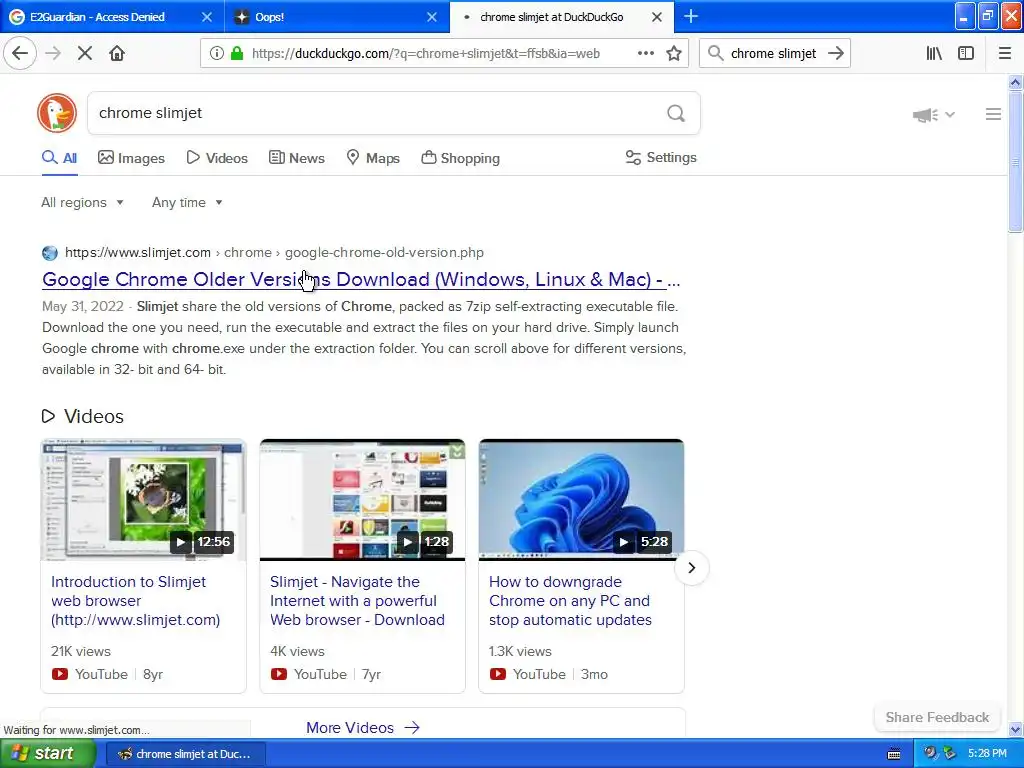Stop loading the page with the X button
Viewport: 1024px width, 768px height.
point(84,53)
